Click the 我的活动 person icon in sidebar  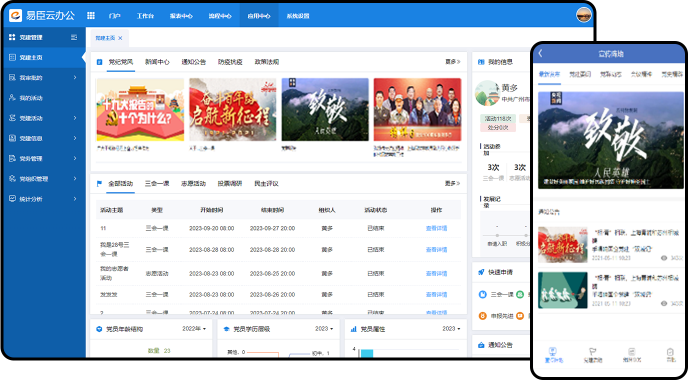point(12,98)
